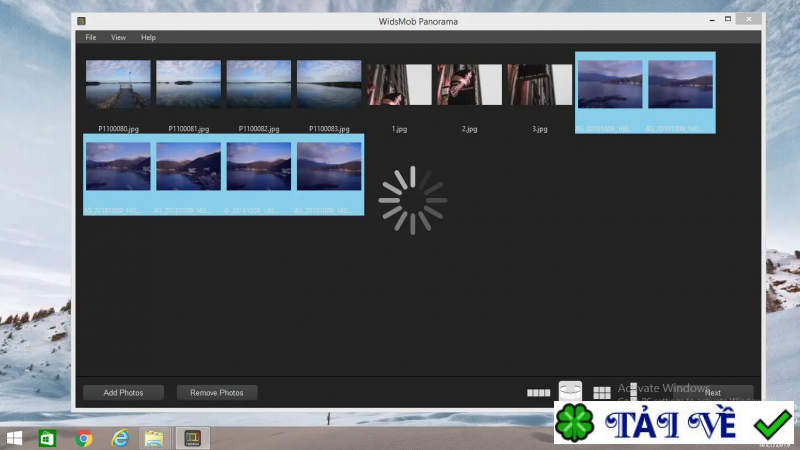Click the Remove Photos button
Image resolution: width=800 pixels, height=450 pixels.
tap(217, 392)
